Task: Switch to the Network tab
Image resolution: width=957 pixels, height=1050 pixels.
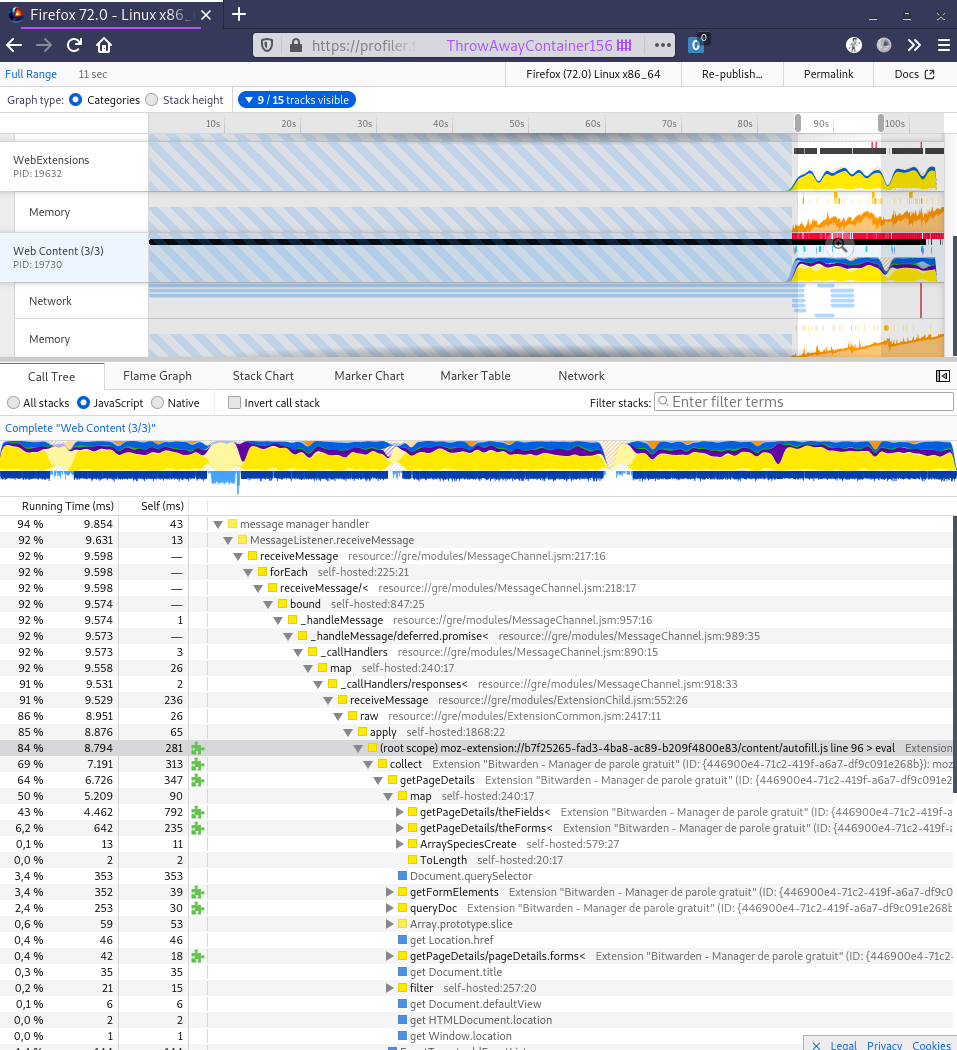Action: point(581,376)
